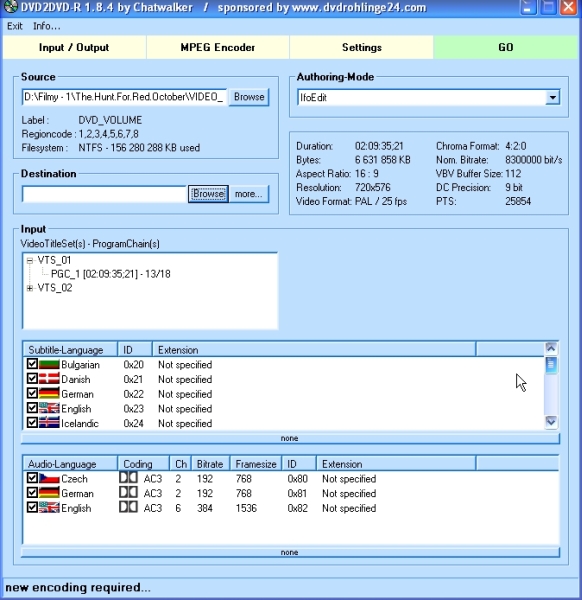This screenshot has height=600, width=582.
Task: Click the Source Browse button
Action: click(249, 97)
